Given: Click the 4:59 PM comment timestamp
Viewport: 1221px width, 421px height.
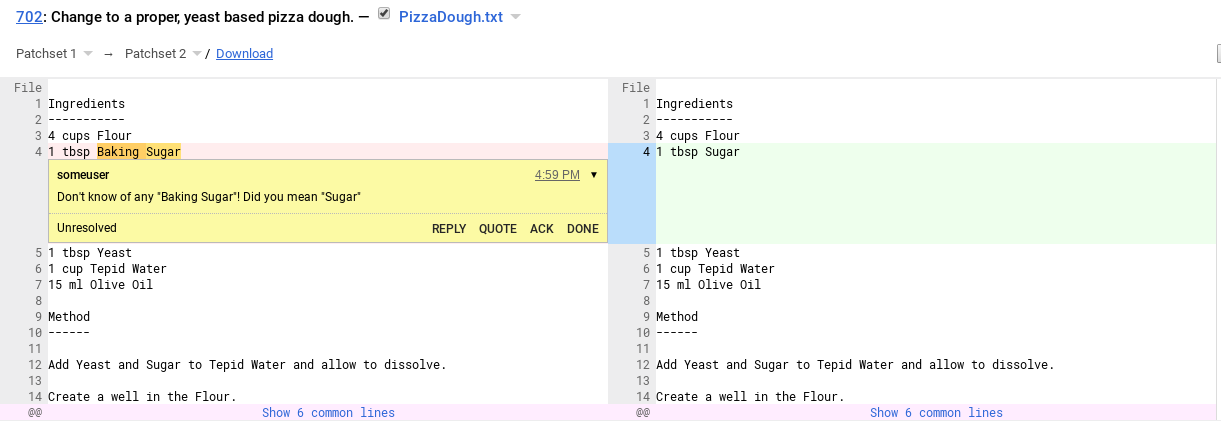Looking at the screenshot, I should pos(557,175).
